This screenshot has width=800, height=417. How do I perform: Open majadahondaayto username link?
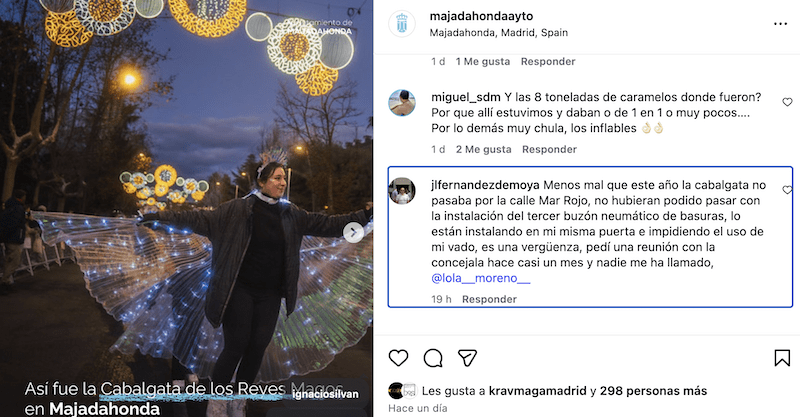481,16
